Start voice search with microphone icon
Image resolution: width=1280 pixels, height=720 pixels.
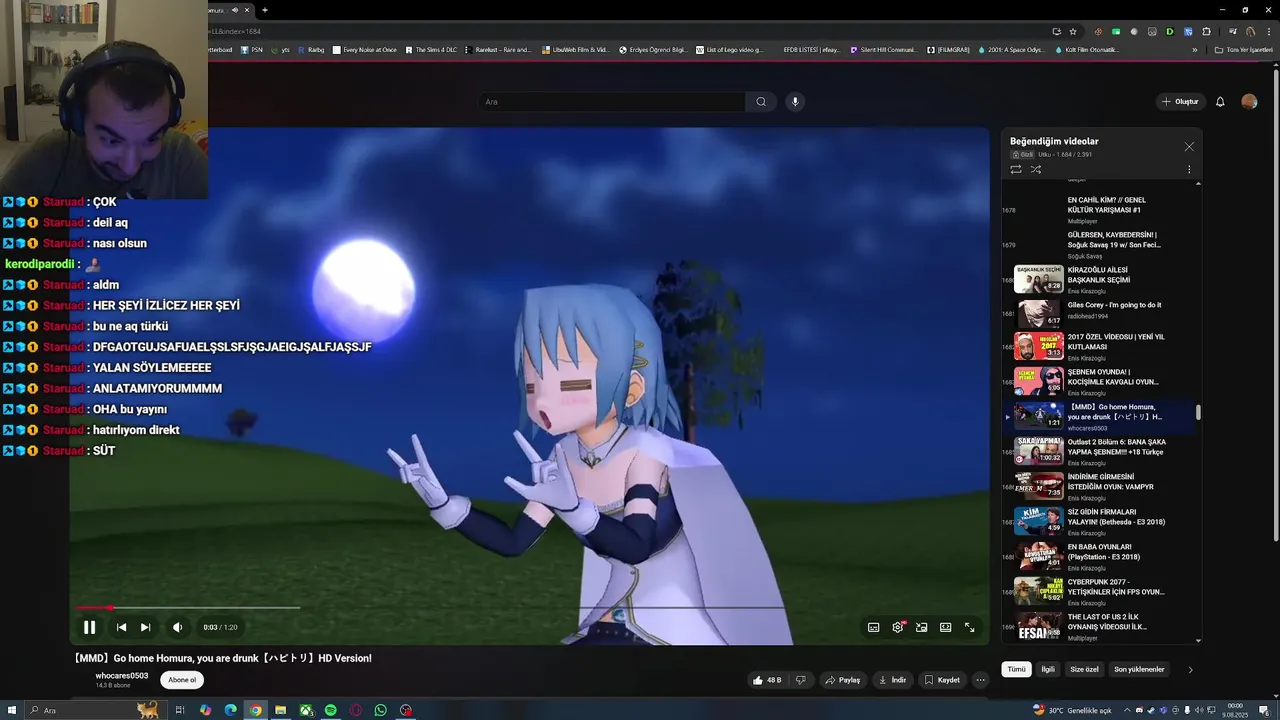coord(795,102)
